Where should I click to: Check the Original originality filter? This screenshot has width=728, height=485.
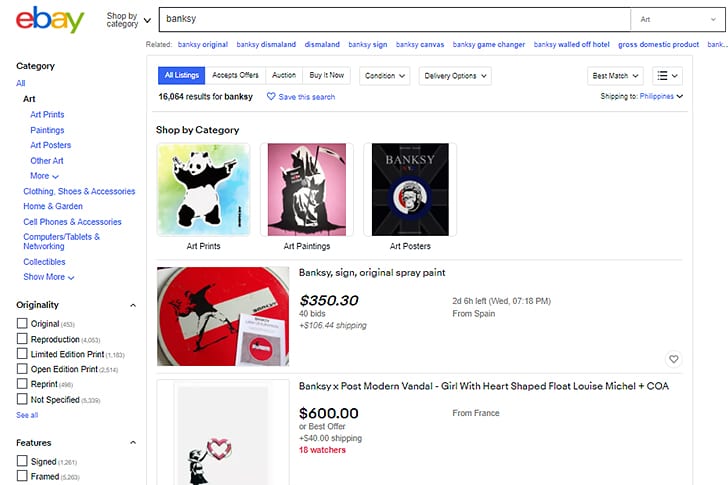tap(22, 324)
